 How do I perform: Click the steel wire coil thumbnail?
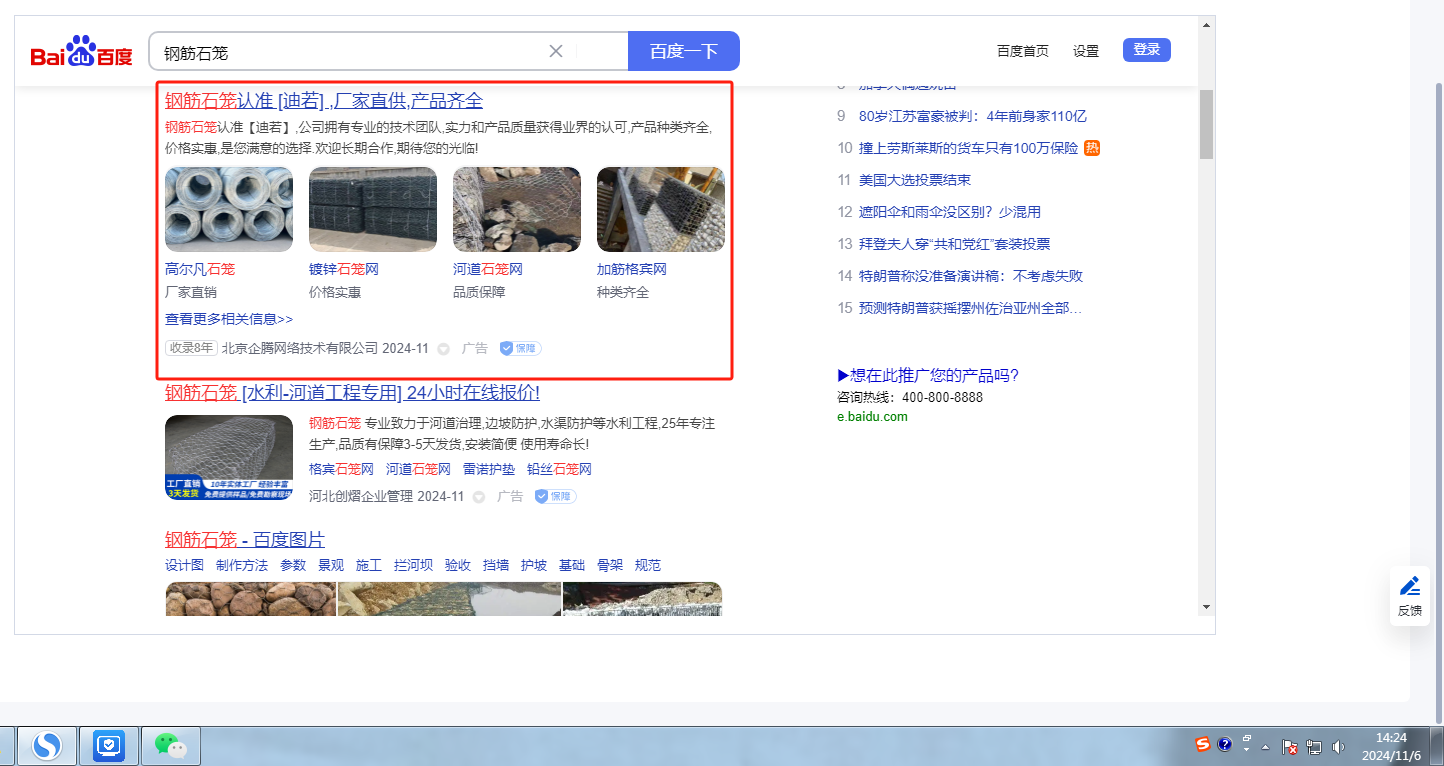229,209
